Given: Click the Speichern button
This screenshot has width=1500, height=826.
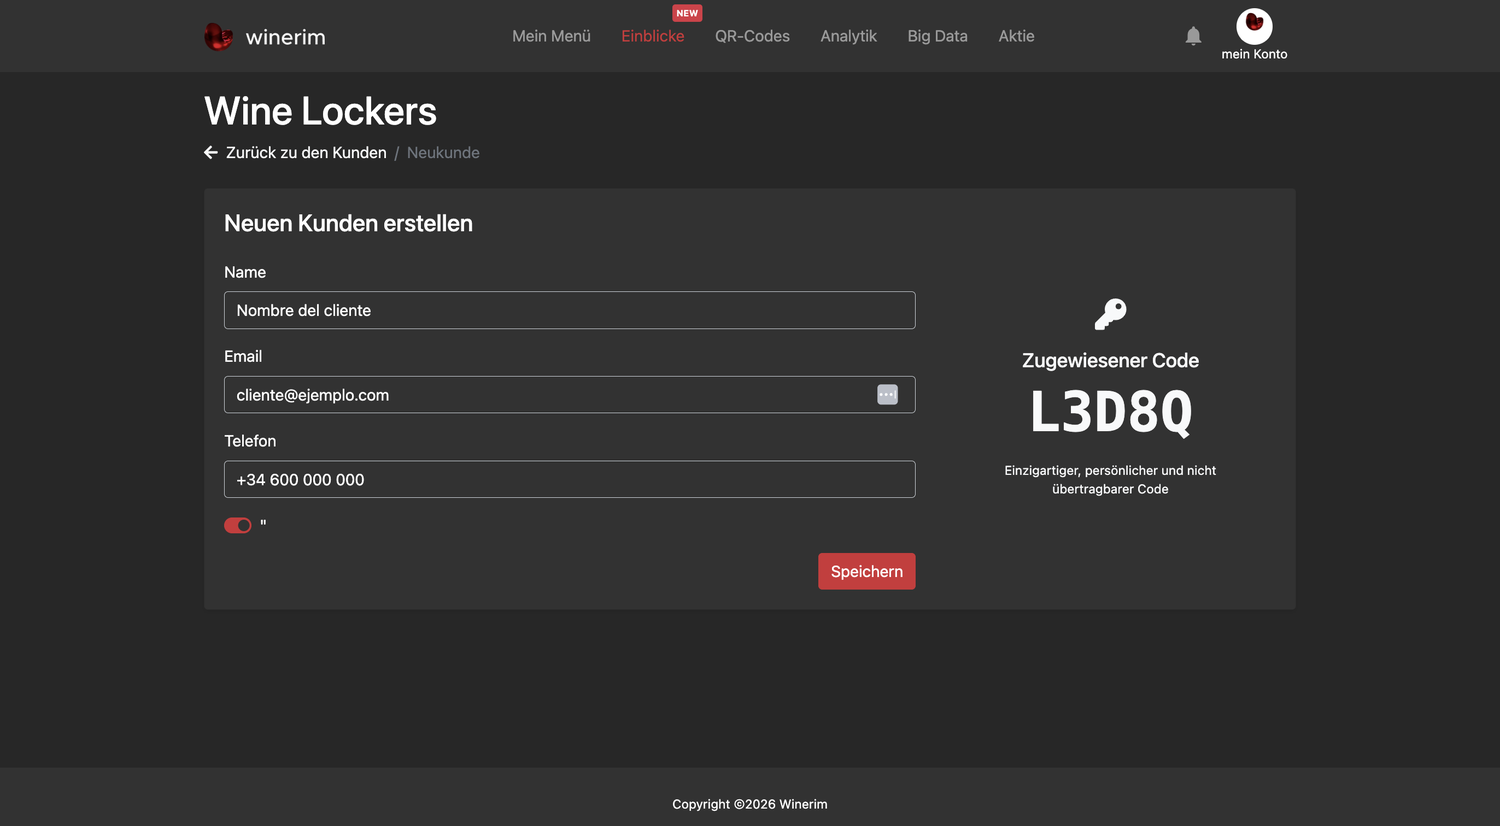Looking at the screenshot, I should coord(866,571).
